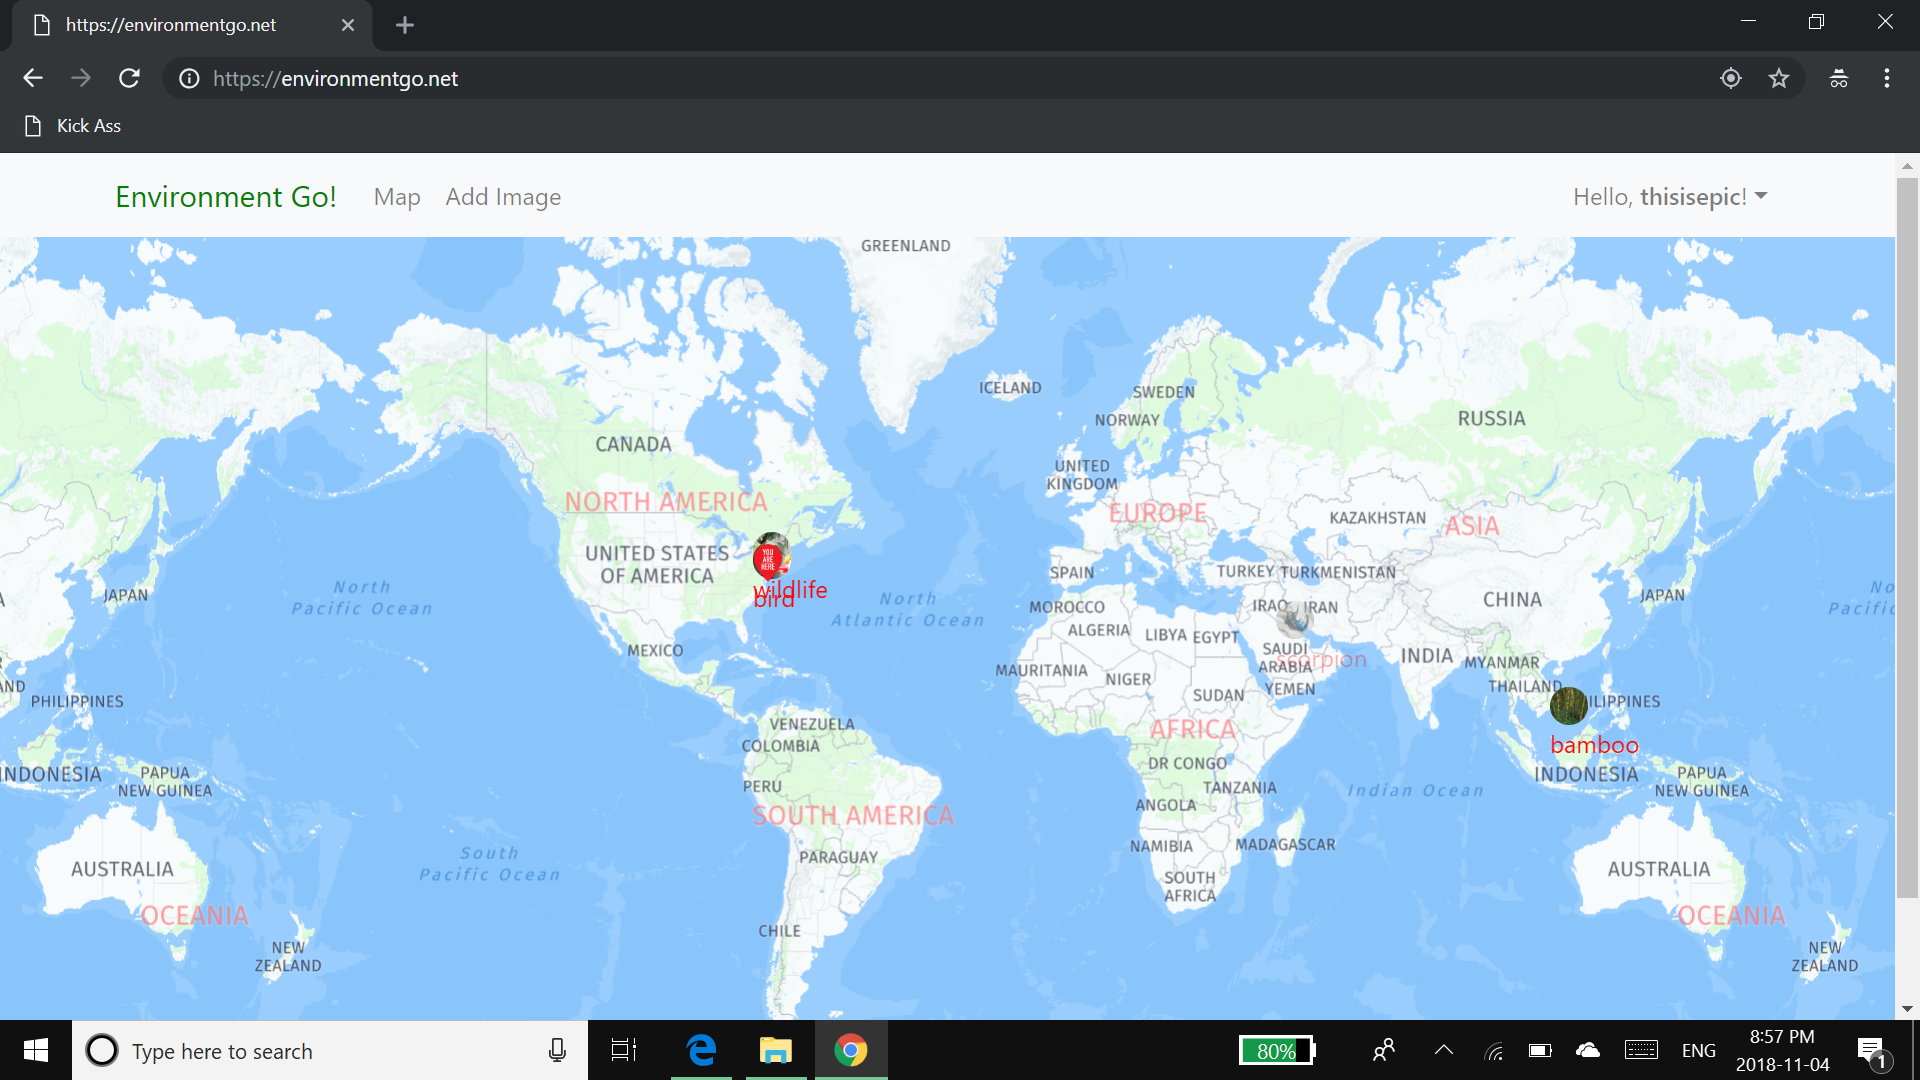Click the scorpion marker near Saudi Arabia

[1294, 621]
